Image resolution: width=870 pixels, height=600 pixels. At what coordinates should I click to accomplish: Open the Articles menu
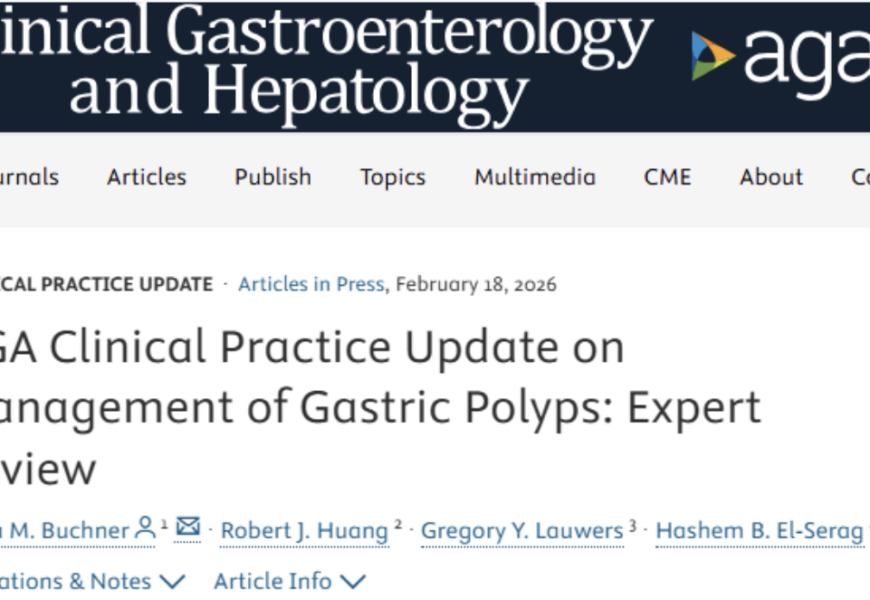click(147, 177)
